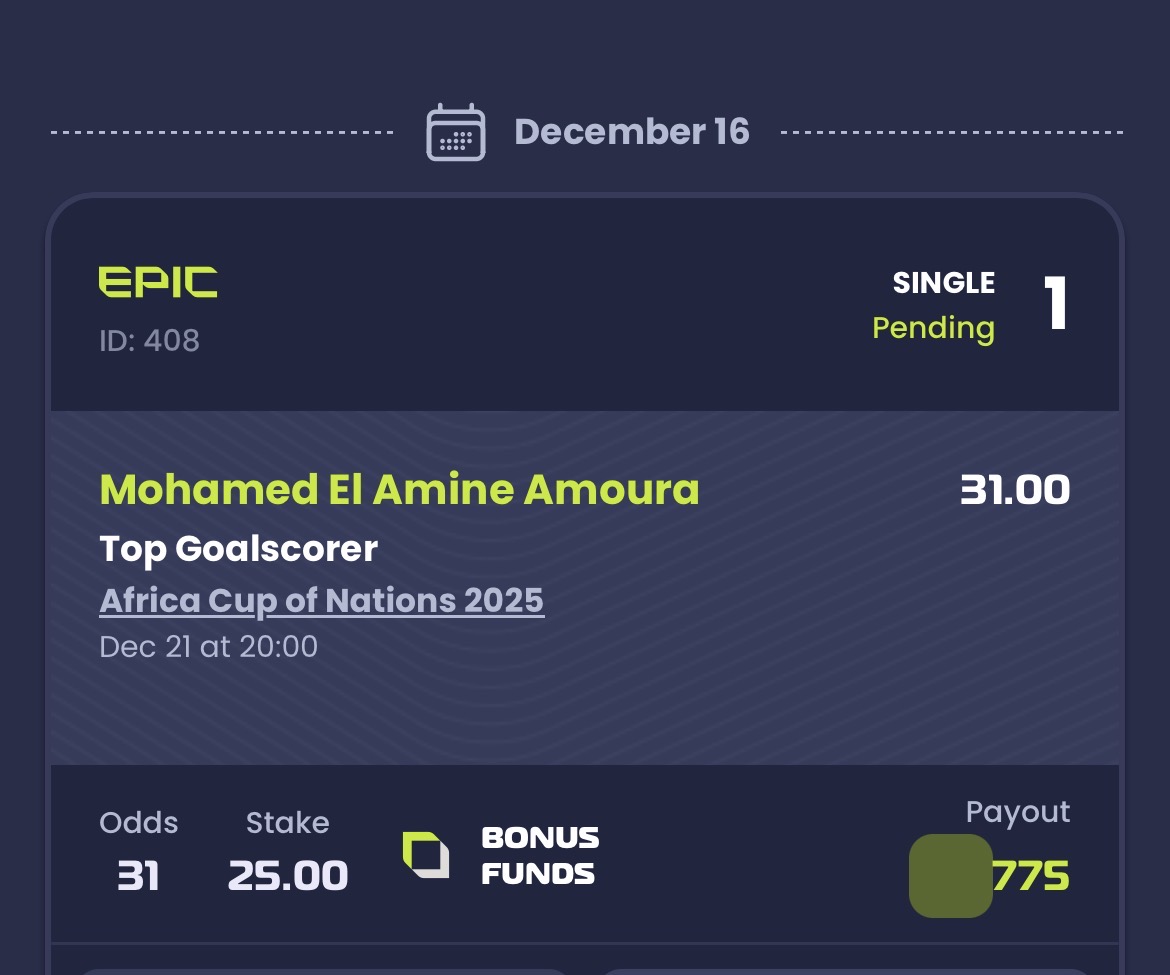Click the Pending status label

click(933, 328)
